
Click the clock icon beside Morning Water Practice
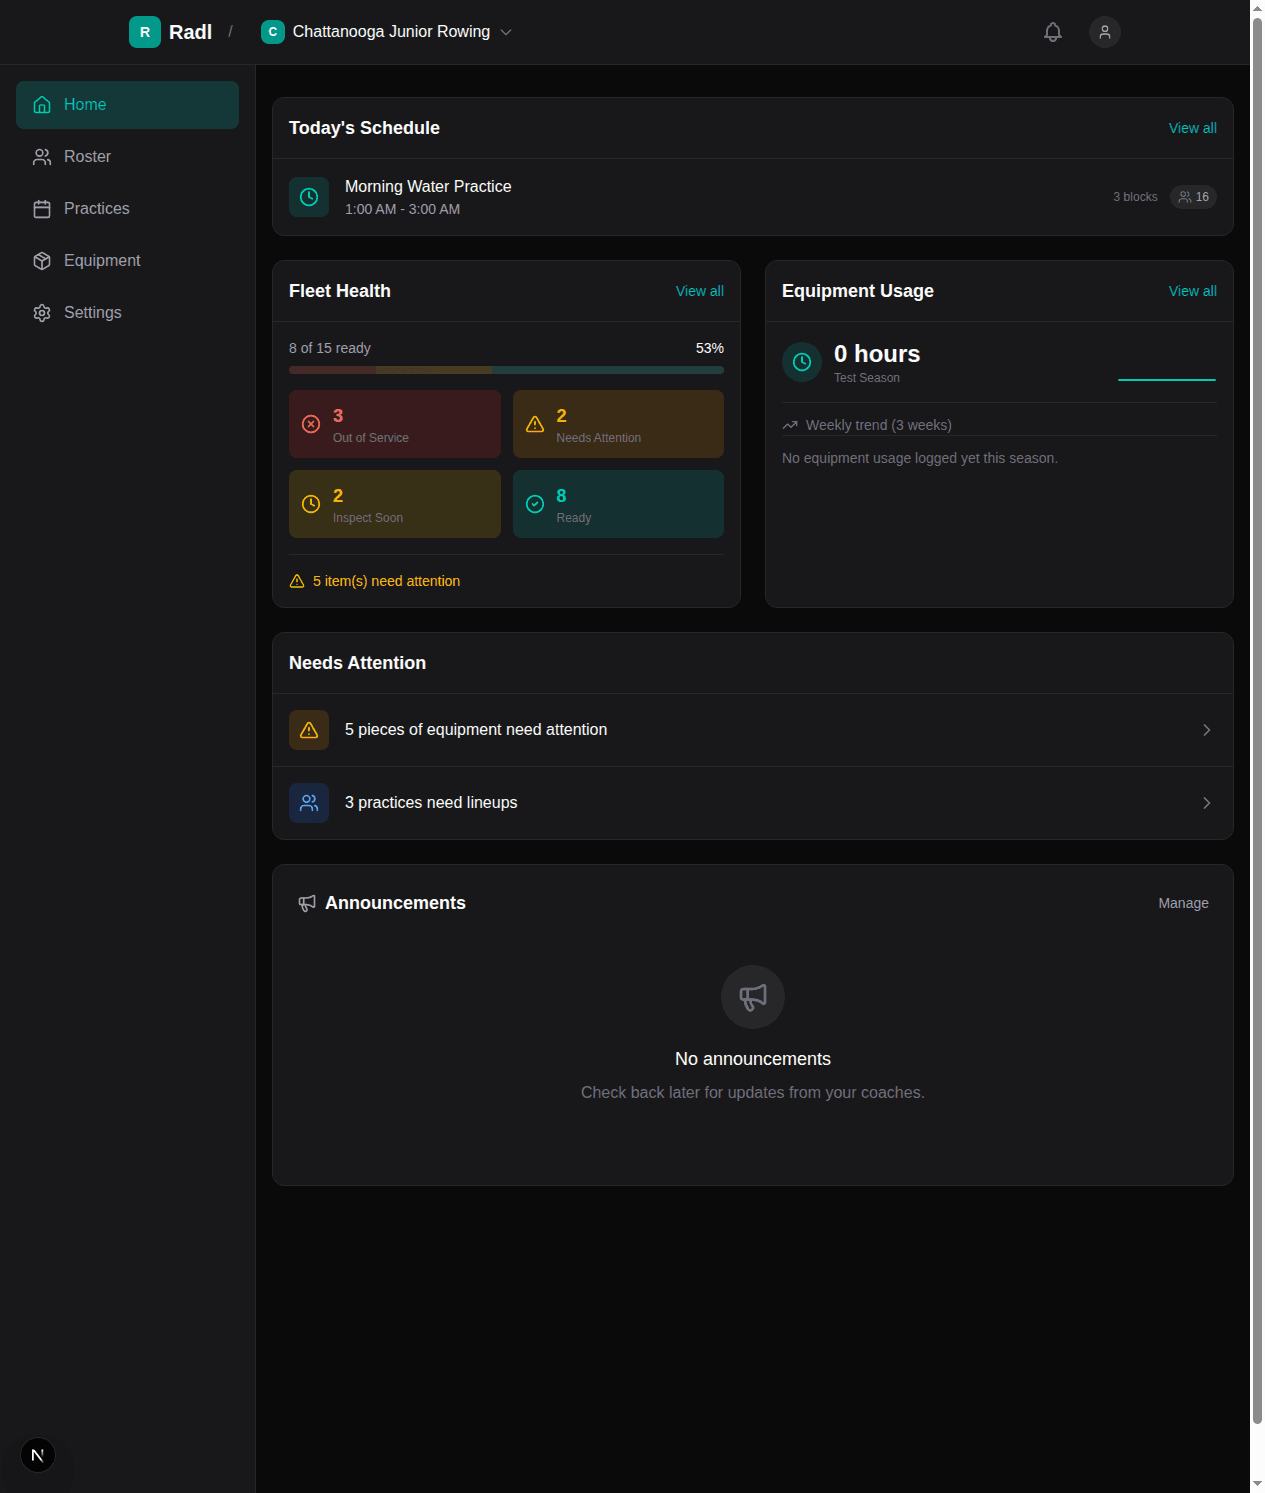[x=309, y=197]
